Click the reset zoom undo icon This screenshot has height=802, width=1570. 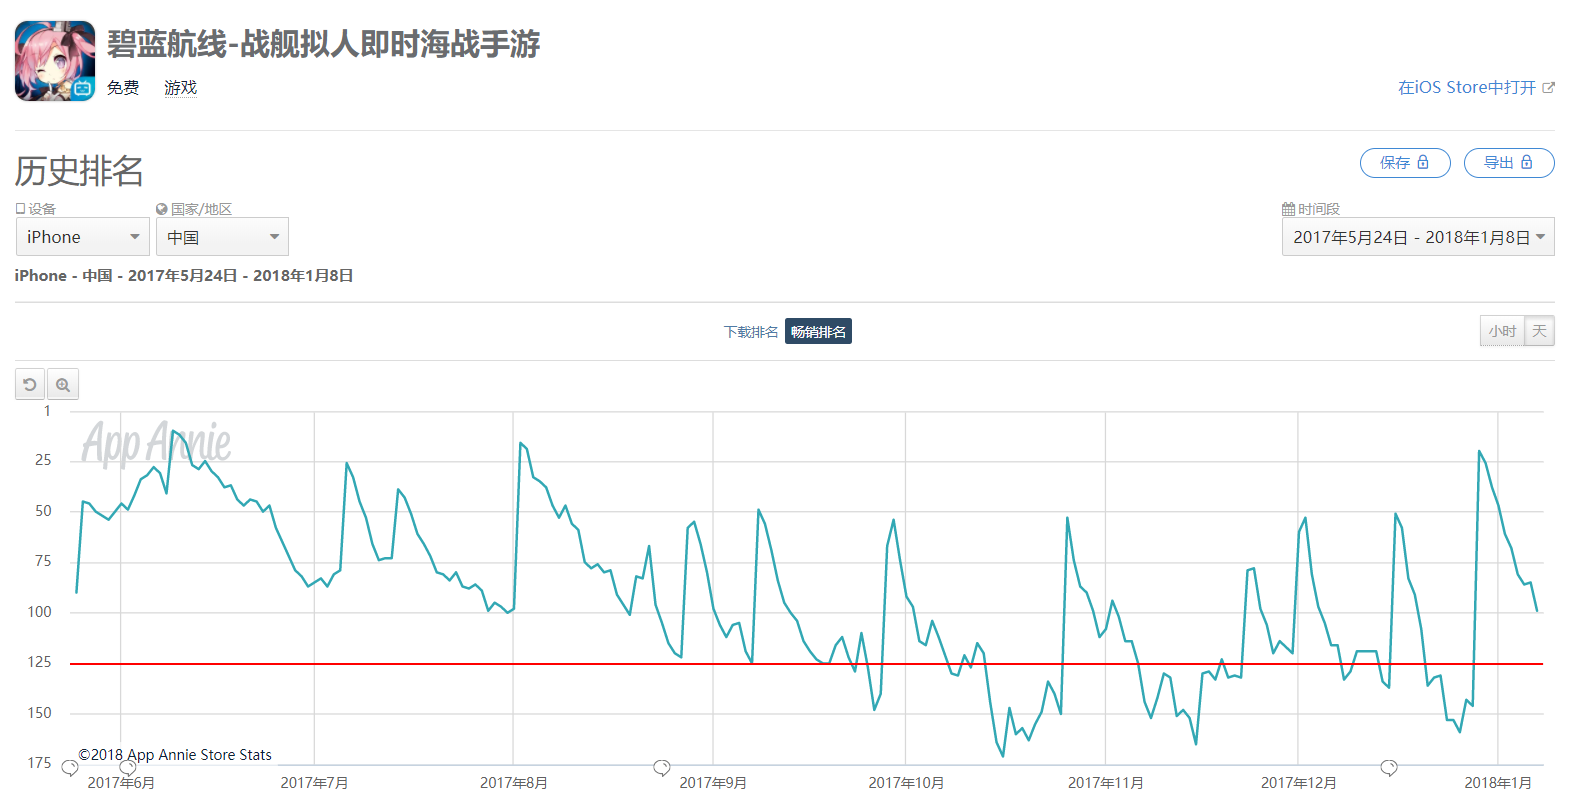(x=31, y=385)
